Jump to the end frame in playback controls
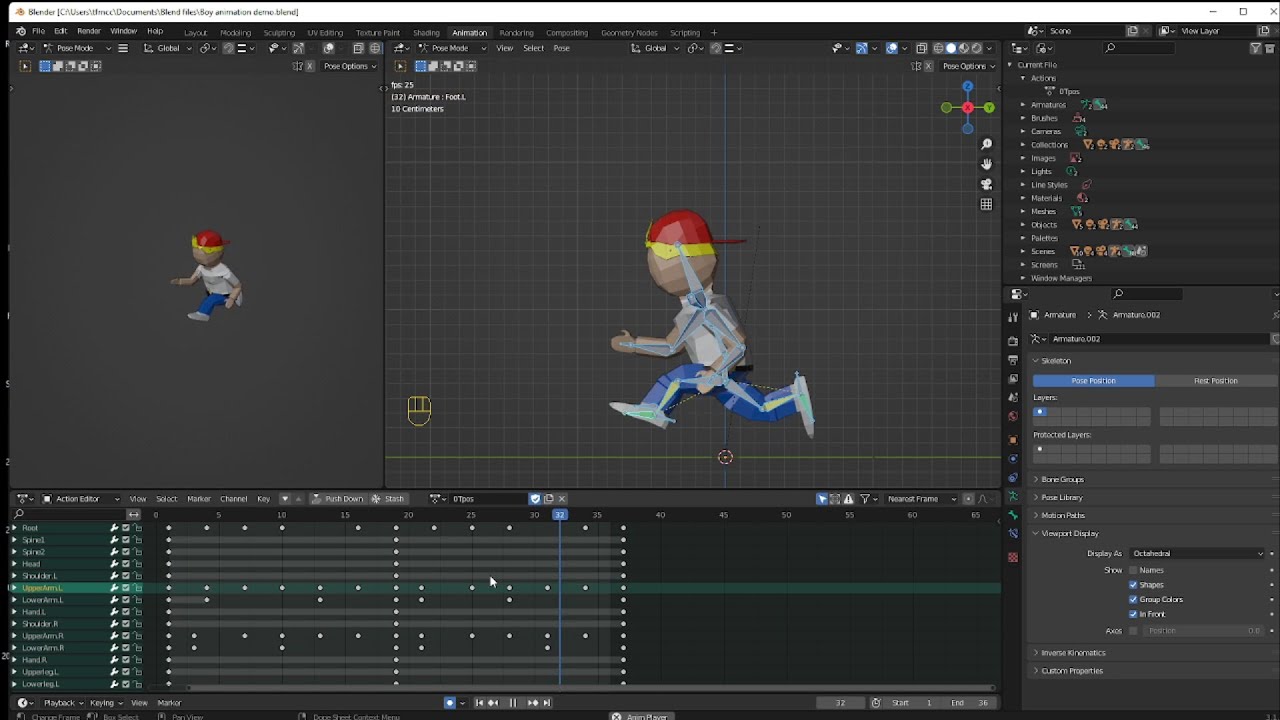This screenshot has width=1280, height=720. click(546, 703)
